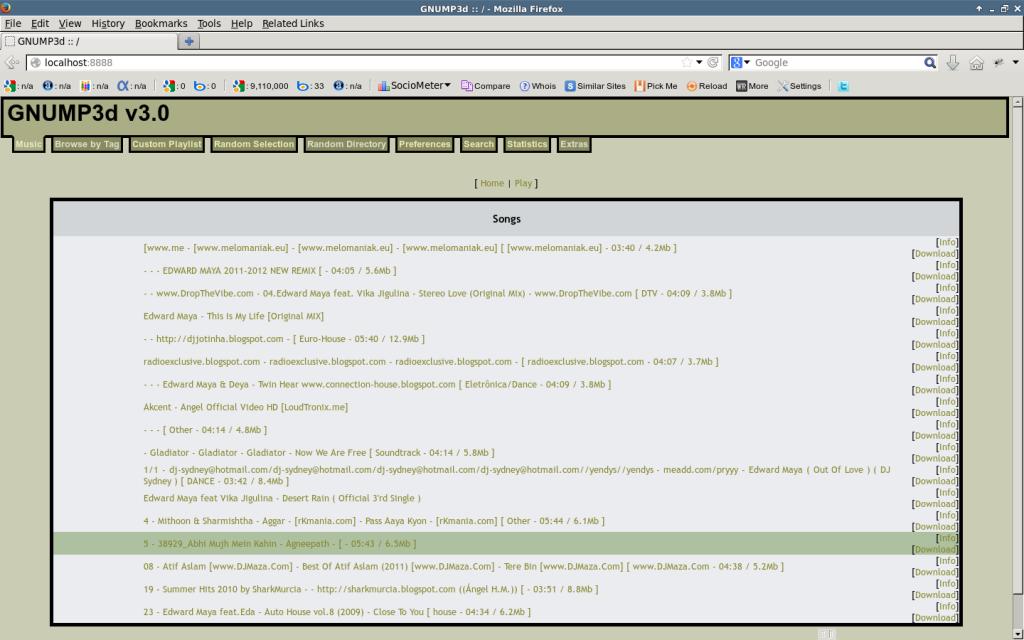1024x640 pixels.
Task: Click the Home link
Action: click(x=492, y=184)
